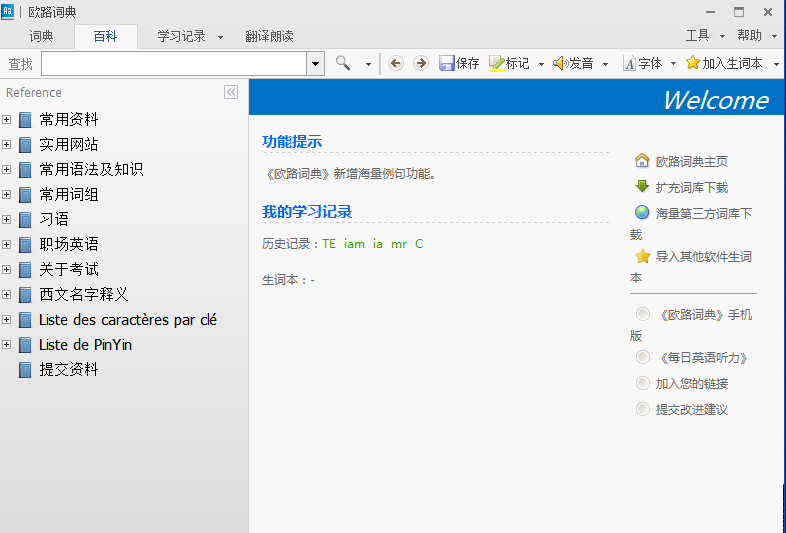Click the 功能提示 heading

[x=292, y=142]
